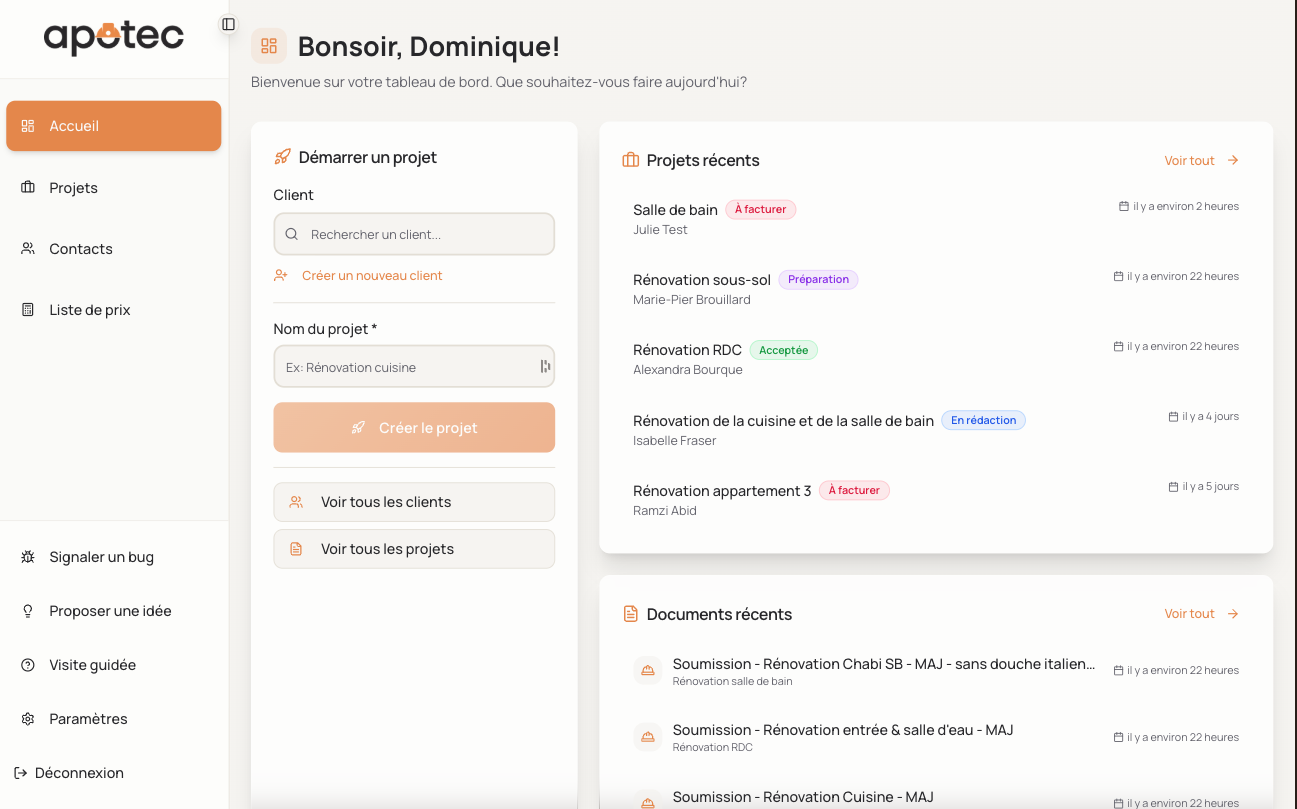Click client name Julie Test

coord(660,230)
